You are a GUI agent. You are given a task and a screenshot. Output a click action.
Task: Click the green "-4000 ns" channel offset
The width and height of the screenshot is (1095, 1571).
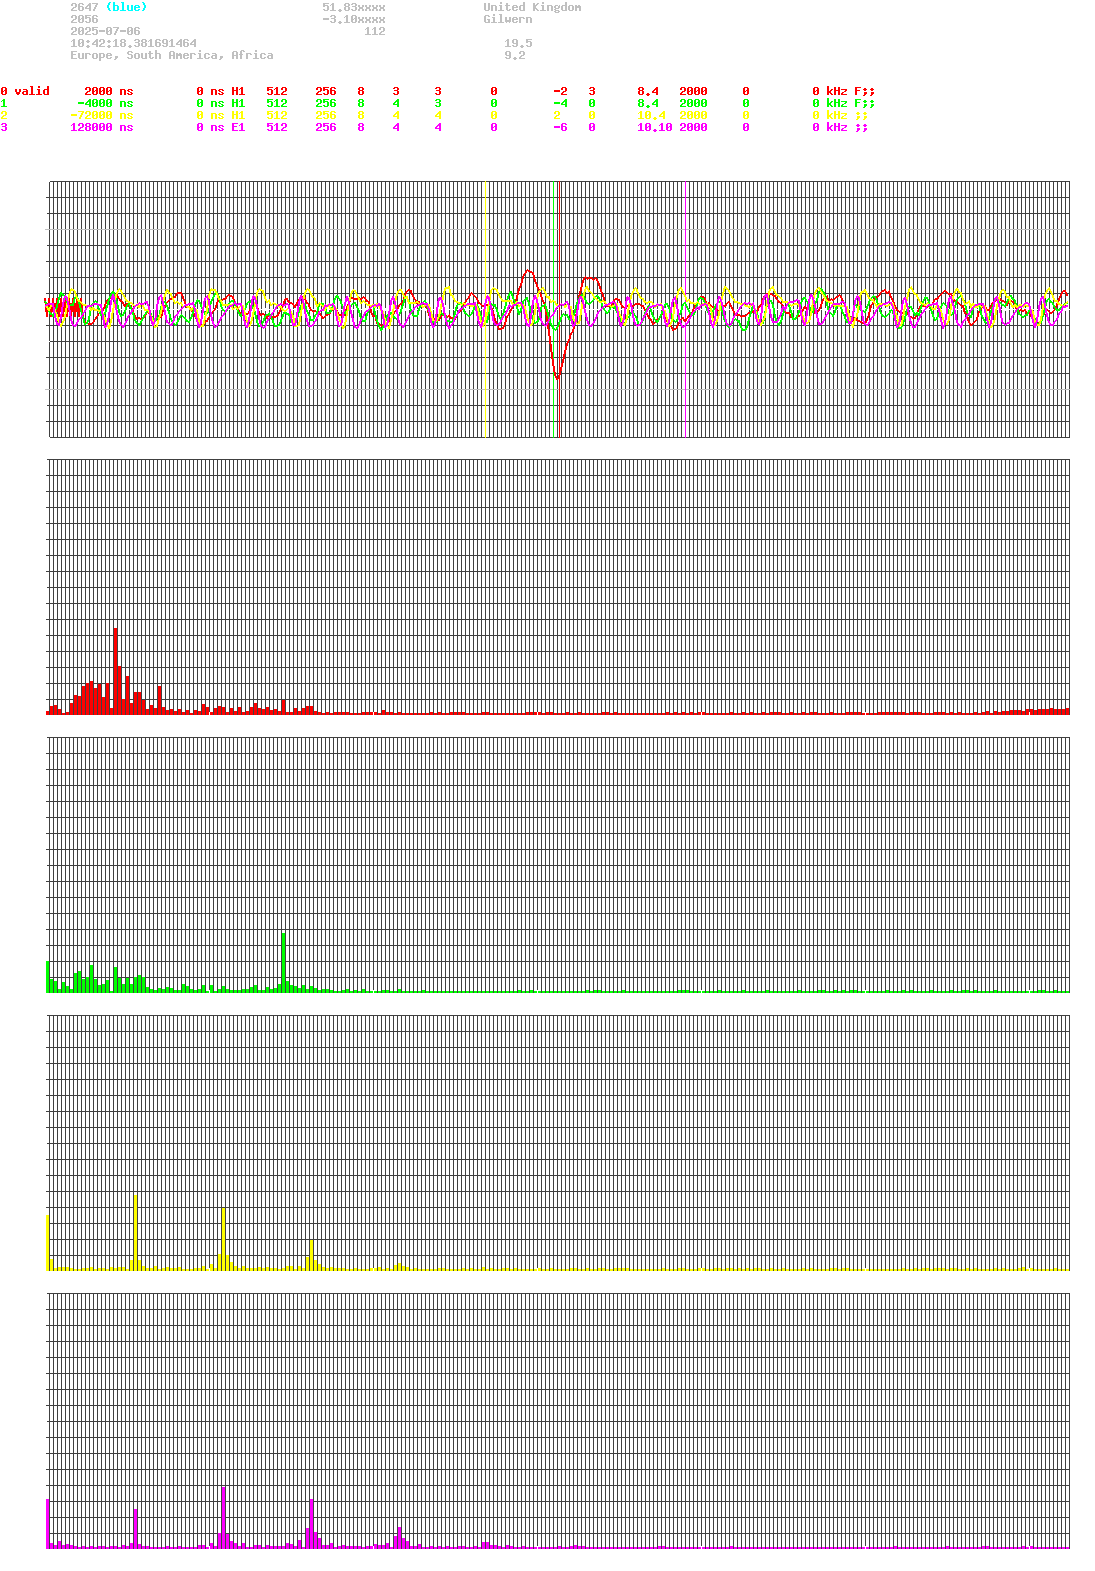(x=105, y=103)
